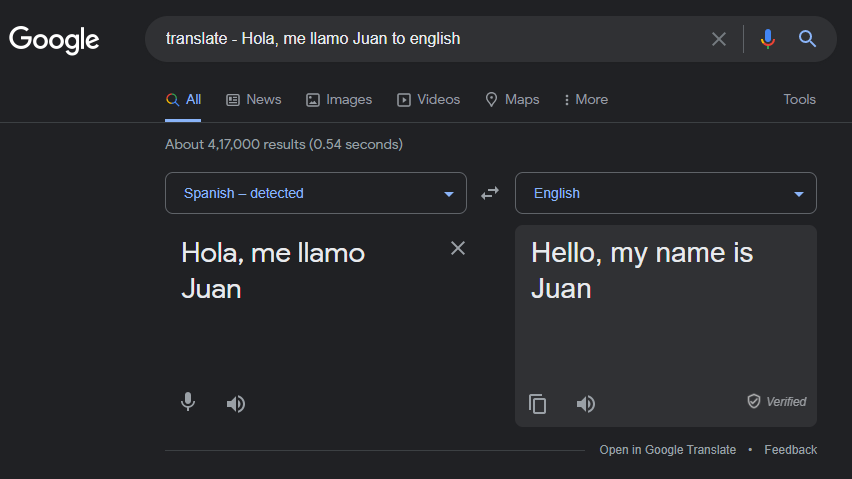852x479 pixels.
Task: Open the Tools options
Action: click(799, 99)
